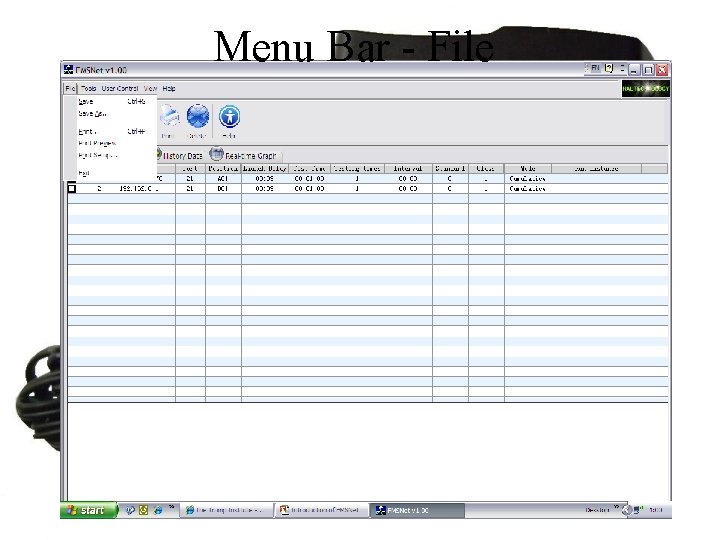Tick the checkbox for table row 2
This screenshot has width=720, height=540.
pyautogui.click(x=72, y=188)
